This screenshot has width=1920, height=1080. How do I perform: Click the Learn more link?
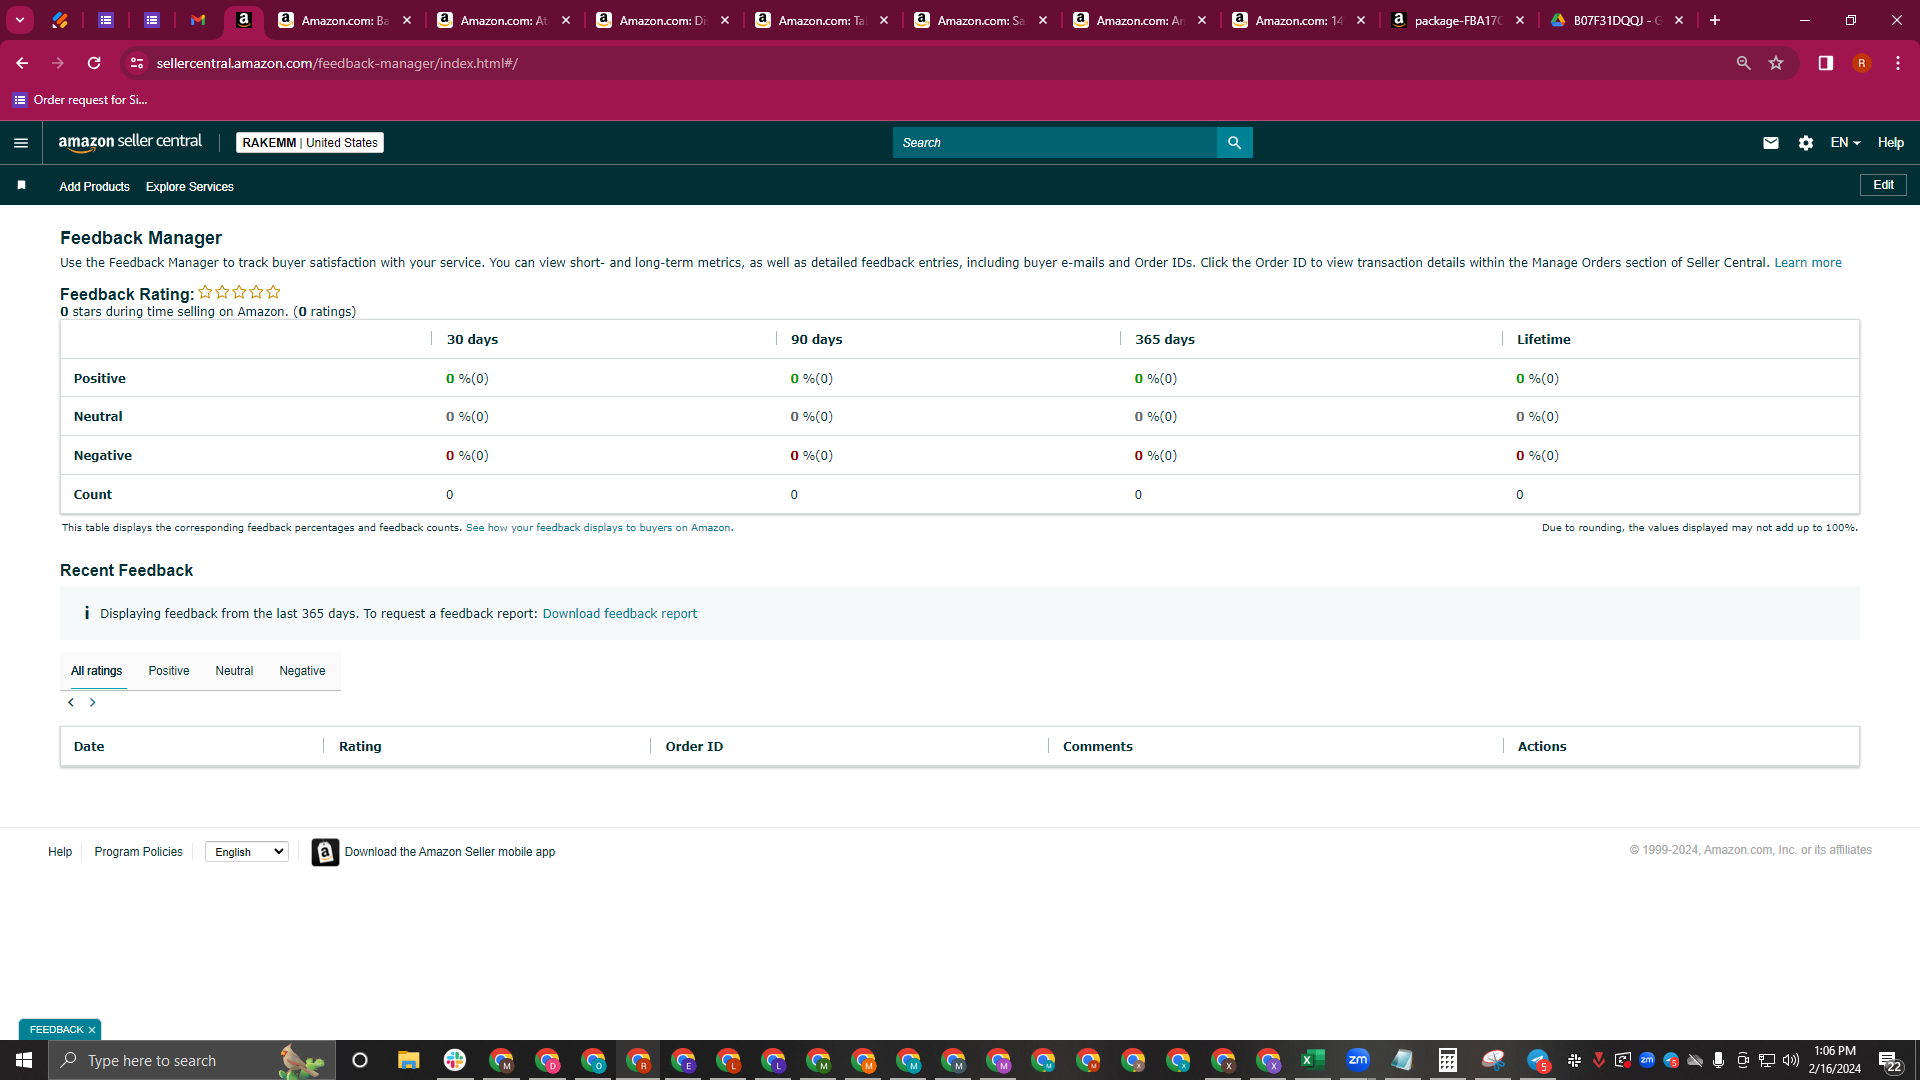pyautogui.click(x=1807, y=263)
